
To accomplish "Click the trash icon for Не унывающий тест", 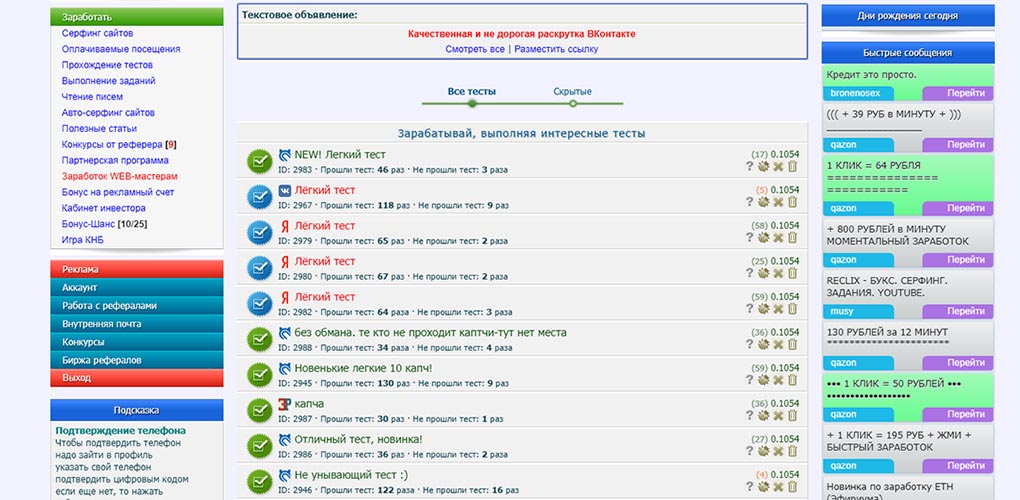I will click(x=792, y=486).
